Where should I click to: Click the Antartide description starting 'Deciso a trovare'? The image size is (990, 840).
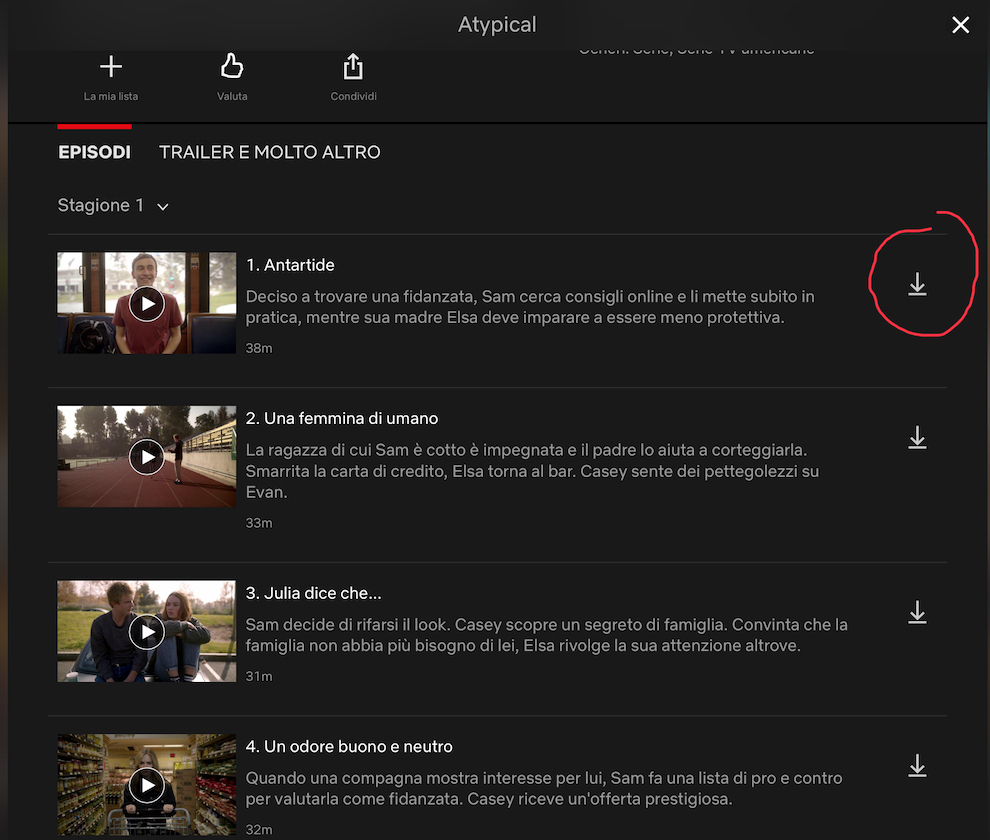coord(530,307)
